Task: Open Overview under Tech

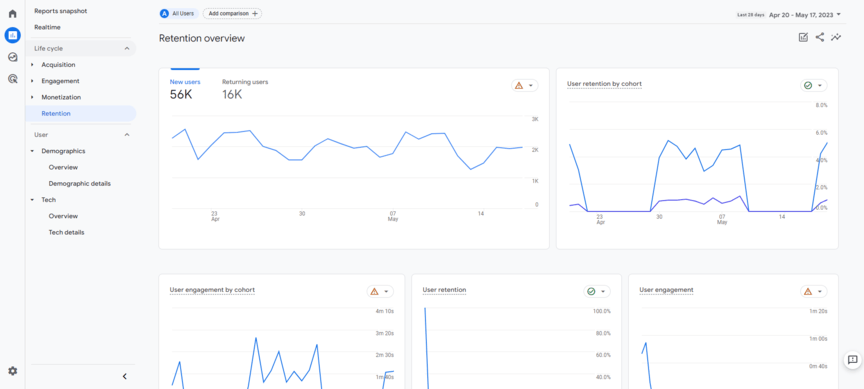Action: pyautogui.click(x=63, y=216)
